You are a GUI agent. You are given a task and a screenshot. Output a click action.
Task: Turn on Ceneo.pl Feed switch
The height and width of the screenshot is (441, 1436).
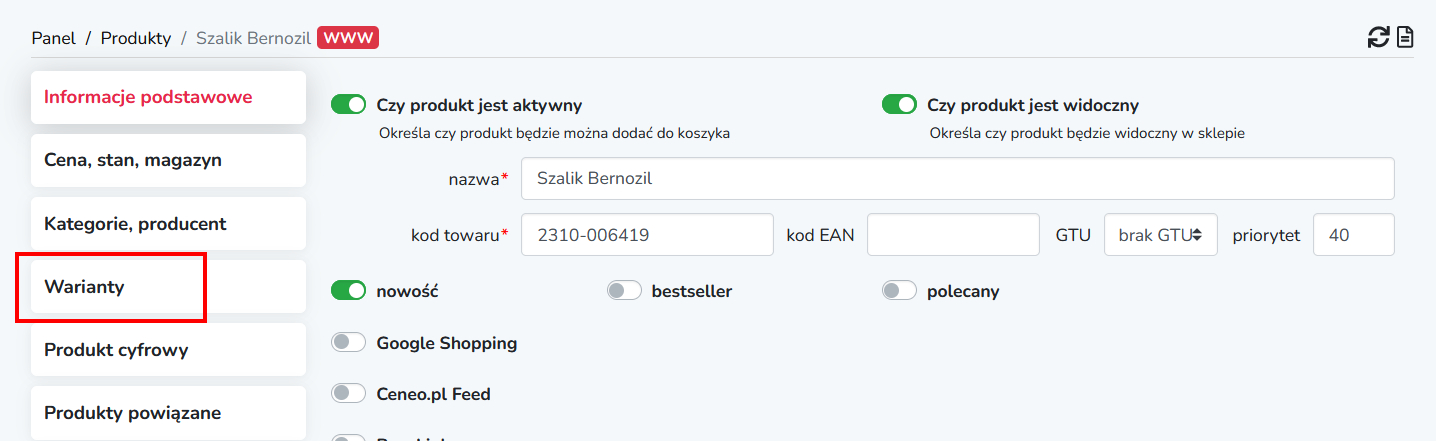point(349,394)
